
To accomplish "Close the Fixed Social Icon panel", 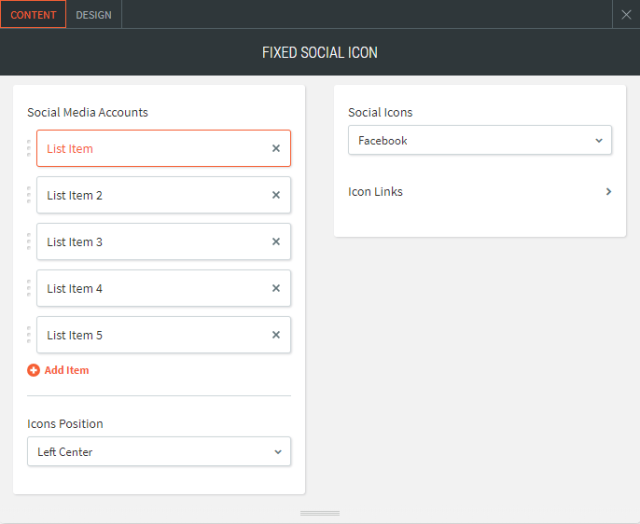I will [x=625, y=14].
